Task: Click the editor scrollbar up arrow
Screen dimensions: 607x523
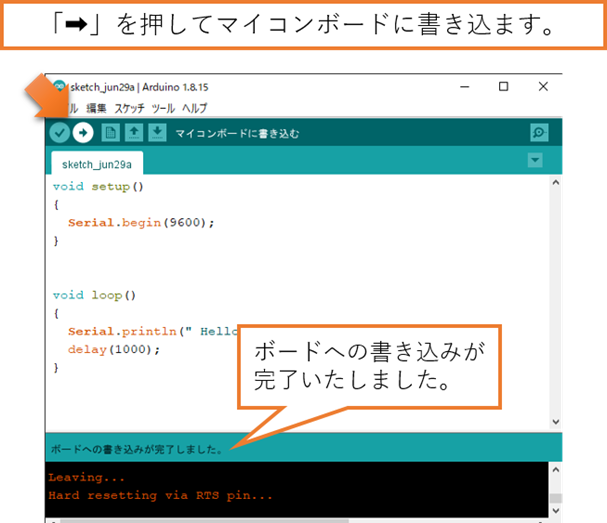Action: [556, 182]
